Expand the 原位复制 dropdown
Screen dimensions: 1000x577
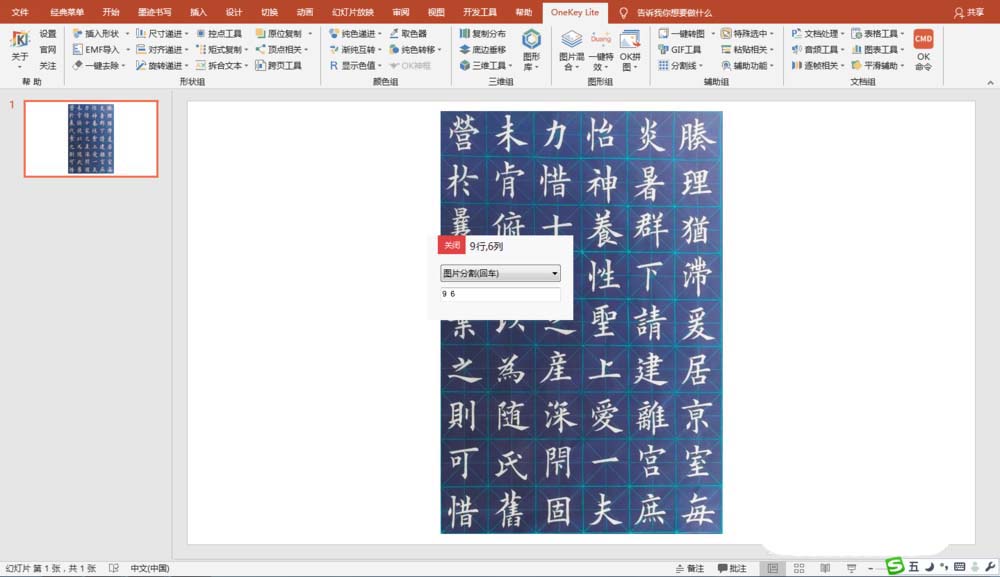click(x=310, y=33)
